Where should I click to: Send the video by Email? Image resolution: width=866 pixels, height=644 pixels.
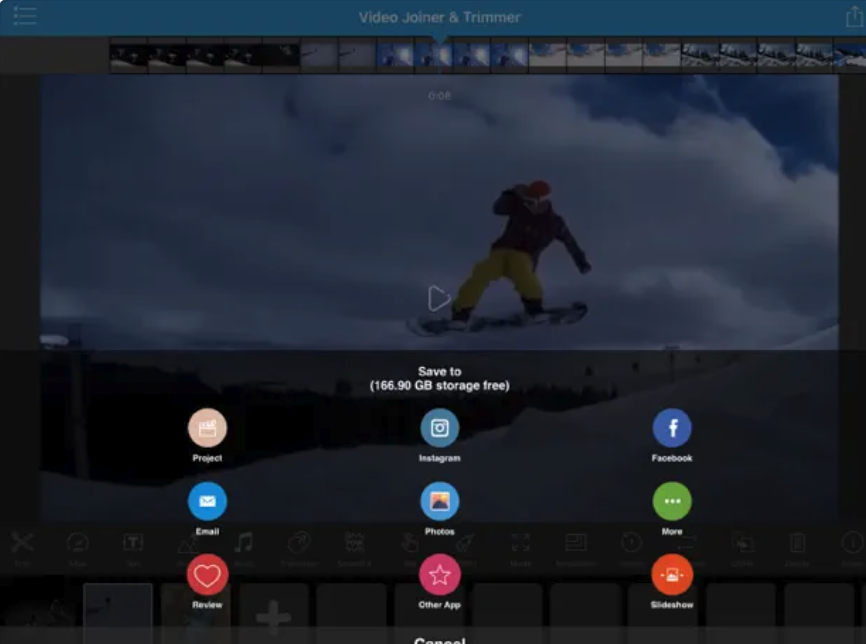207,501
